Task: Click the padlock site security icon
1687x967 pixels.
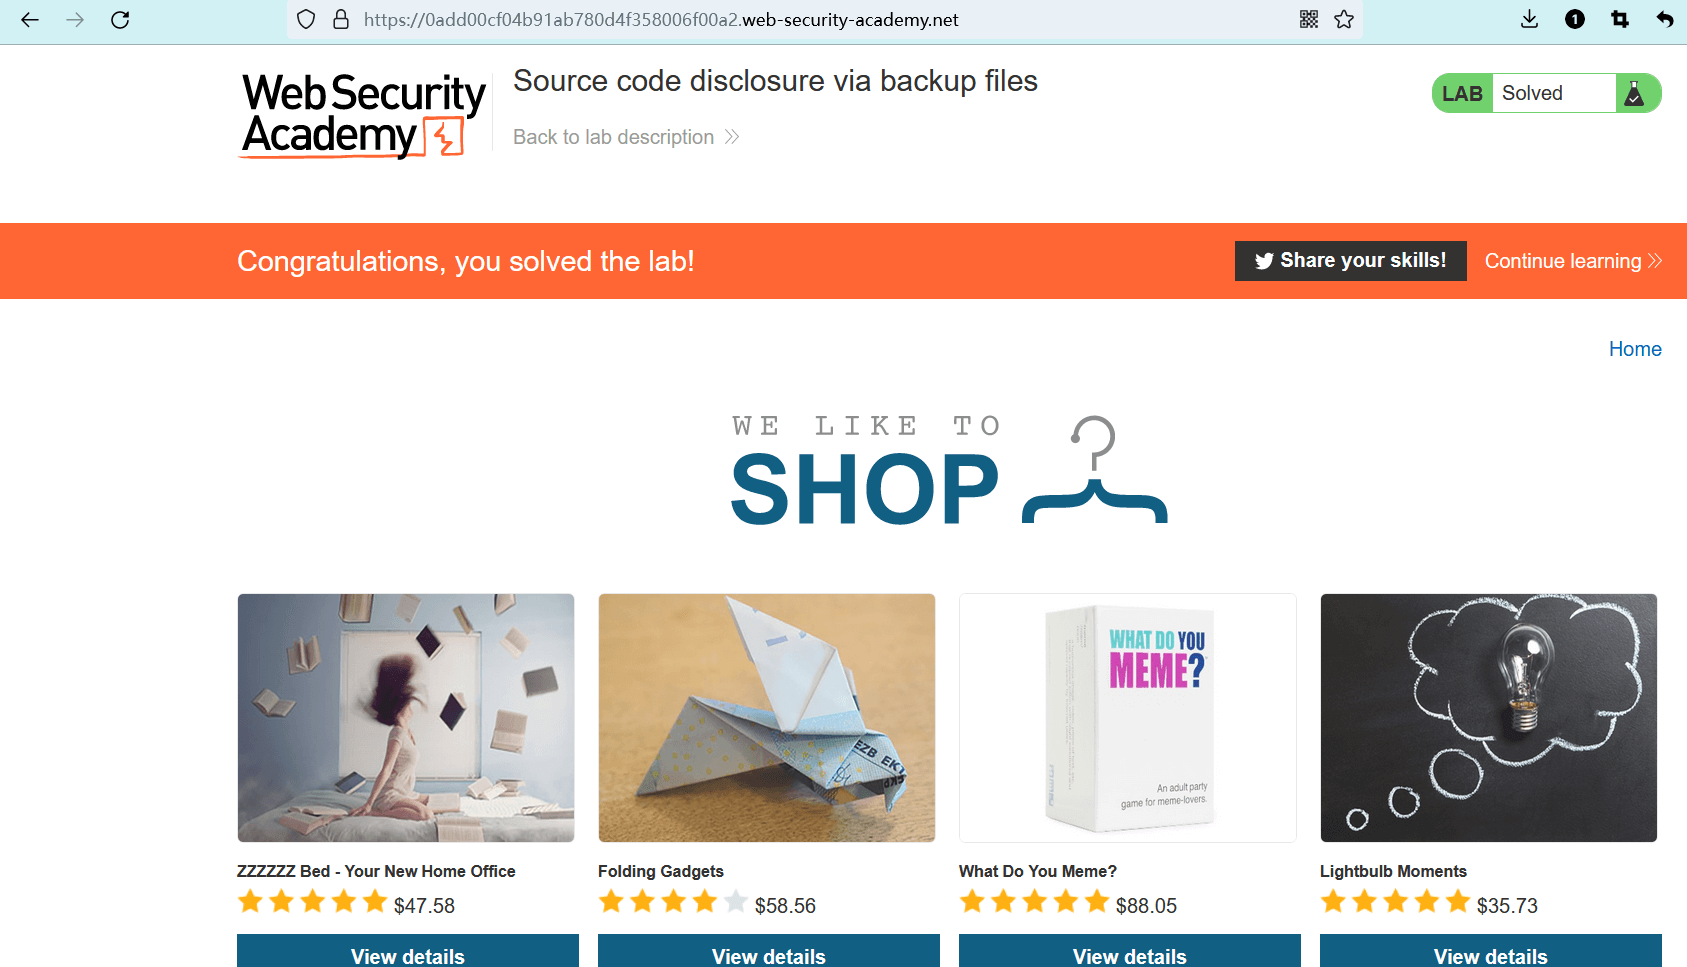Action: 341,20
